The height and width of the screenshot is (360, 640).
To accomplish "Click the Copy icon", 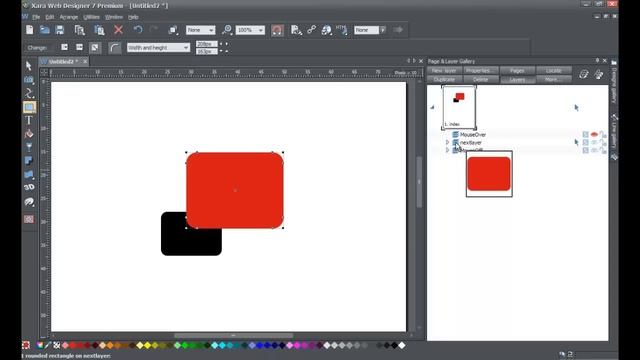I will coord(80,30).
